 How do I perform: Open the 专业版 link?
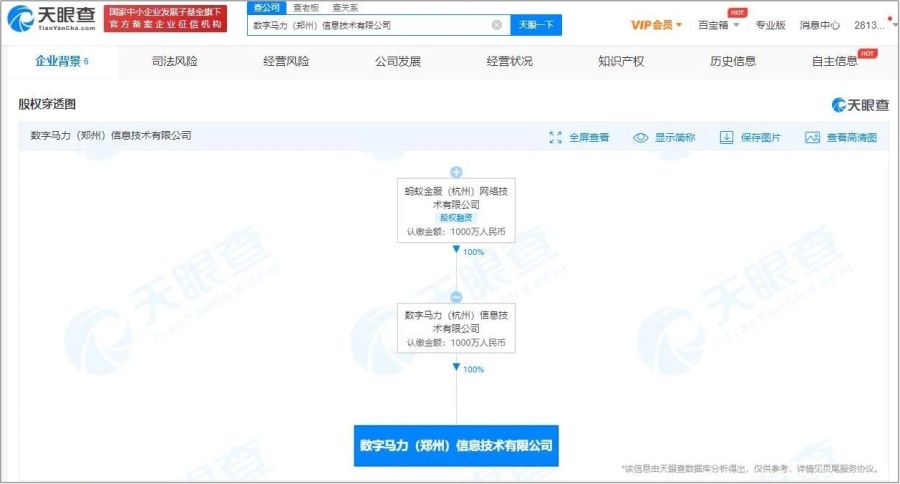[x=770, y=25]
